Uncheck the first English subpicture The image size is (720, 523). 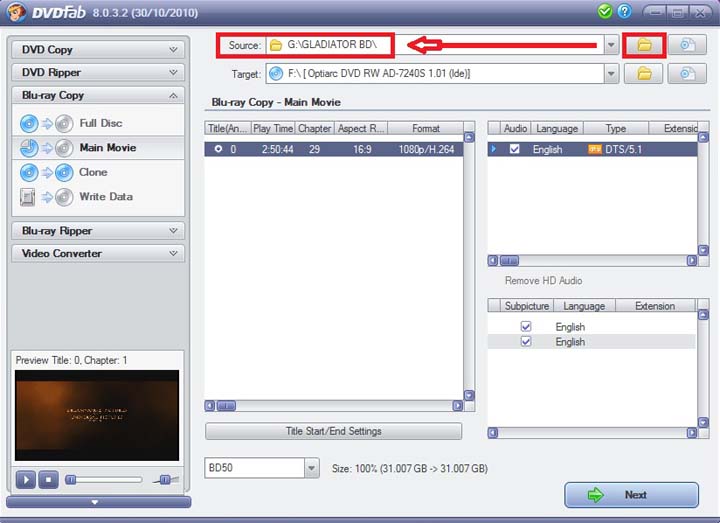pos(526,326)
